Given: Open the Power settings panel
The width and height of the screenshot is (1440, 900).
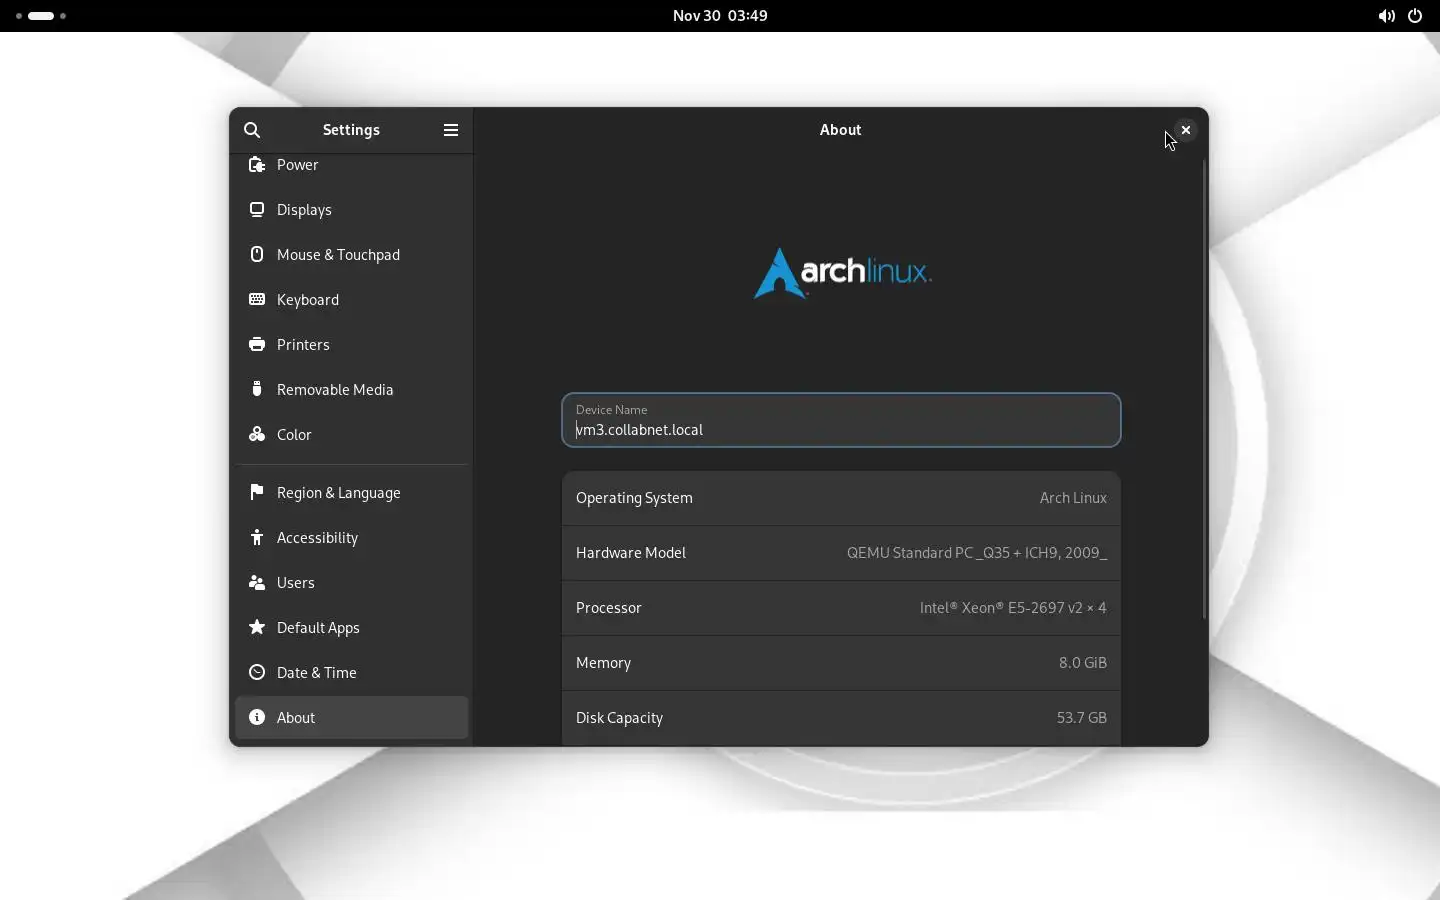Looking at the screenshot, I should [352, 165].
